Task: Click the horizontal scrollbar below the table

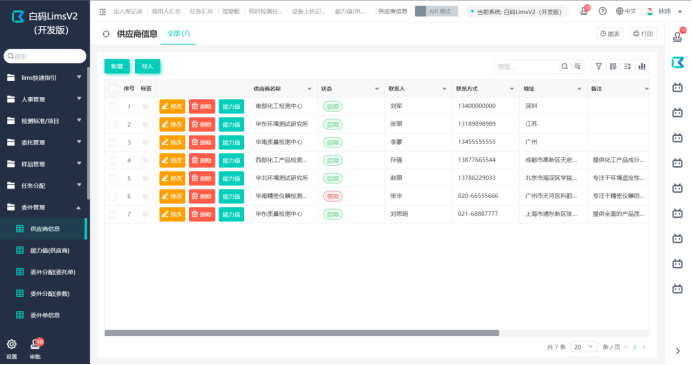Action: point(302,333)
